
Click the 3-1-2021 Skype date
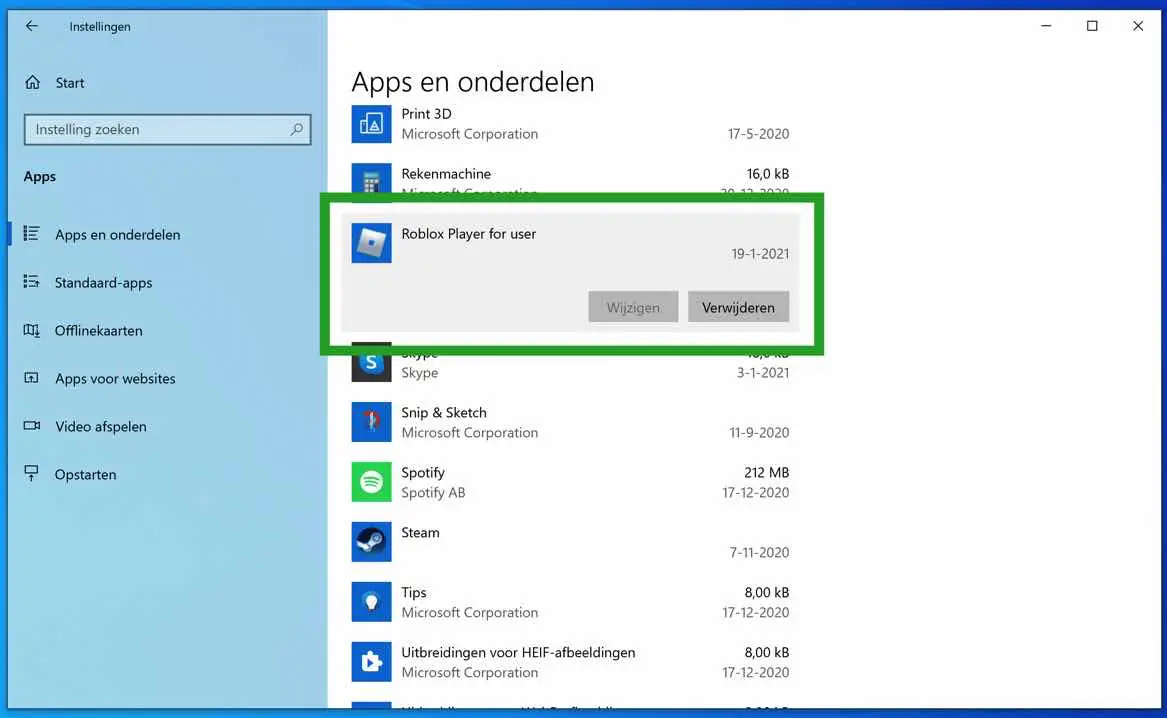pyautogui.click(x=763, y=373)
